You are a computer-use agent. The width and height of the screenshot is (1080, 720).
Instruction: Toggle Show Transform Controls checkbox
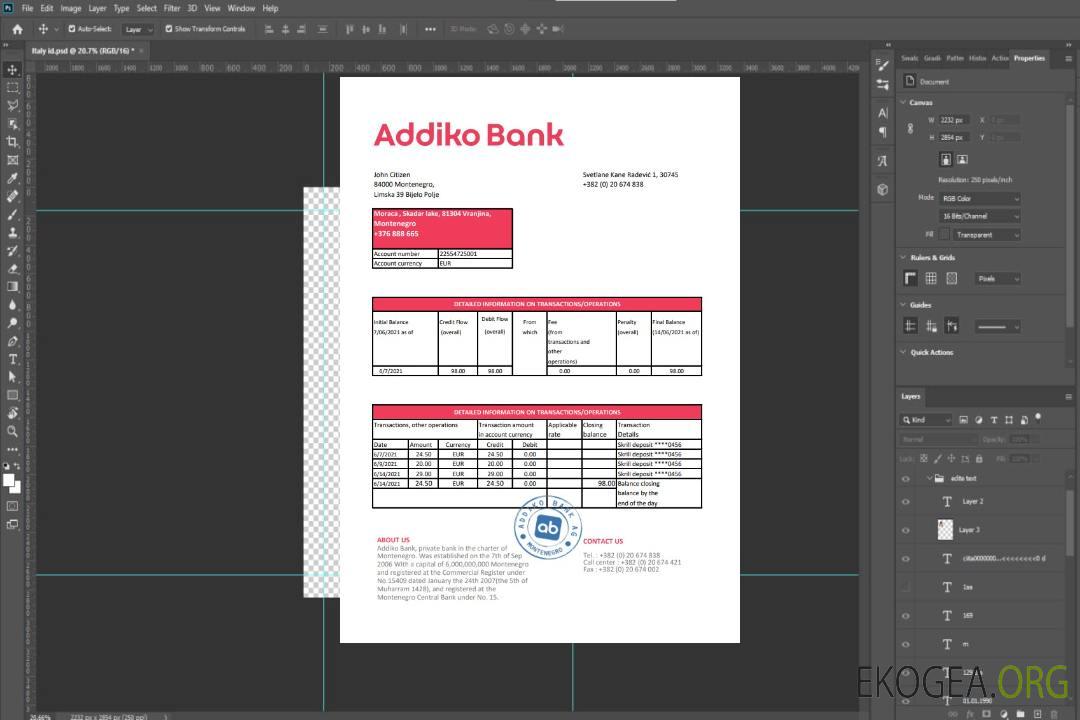click(x=169, y=29)
